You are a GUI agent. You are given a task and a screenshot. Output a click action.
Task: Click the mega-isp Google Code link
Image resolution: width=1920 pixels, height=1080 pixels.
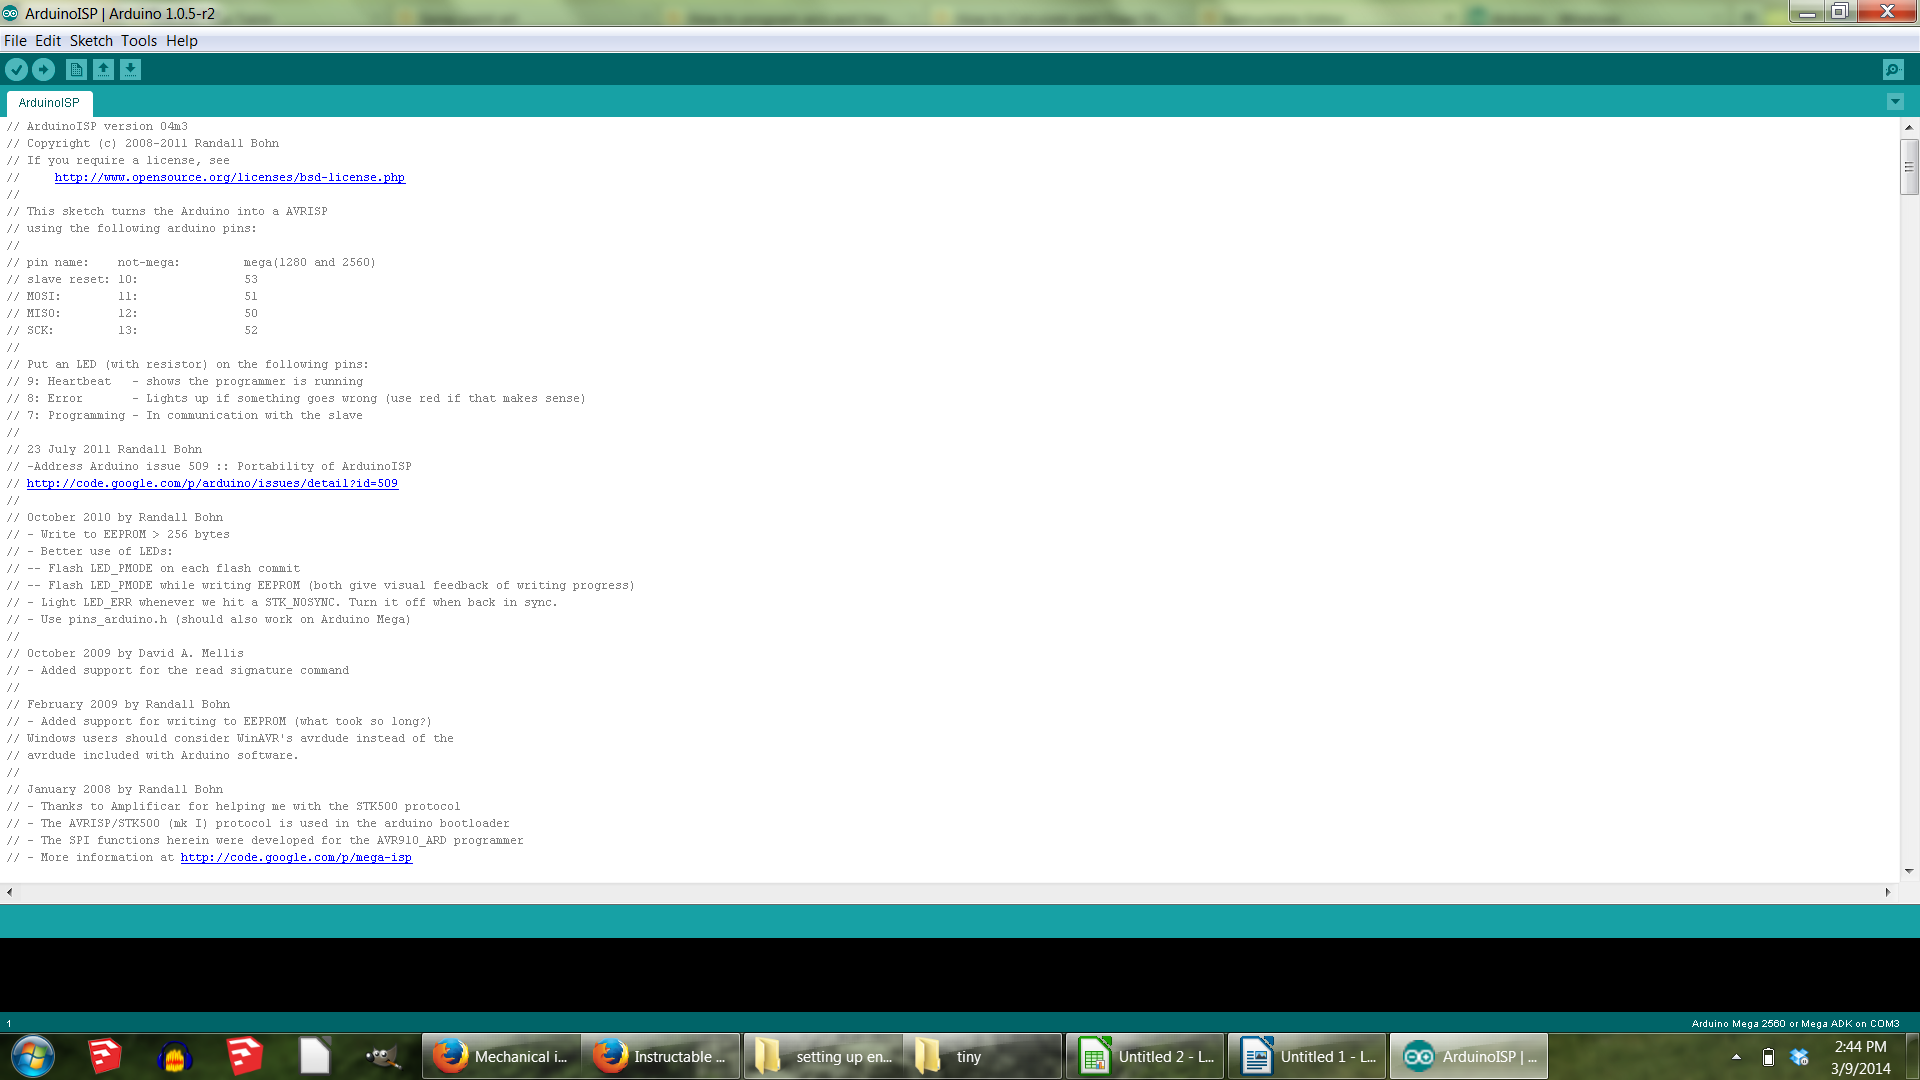[296, 858]
